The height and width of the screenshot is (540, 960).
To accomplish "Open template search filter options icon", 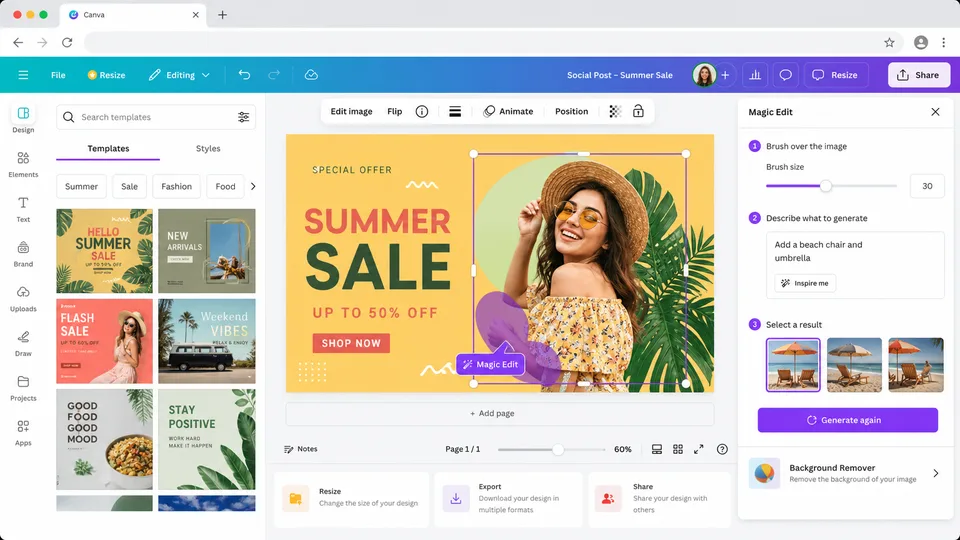I will click(243, 117).
